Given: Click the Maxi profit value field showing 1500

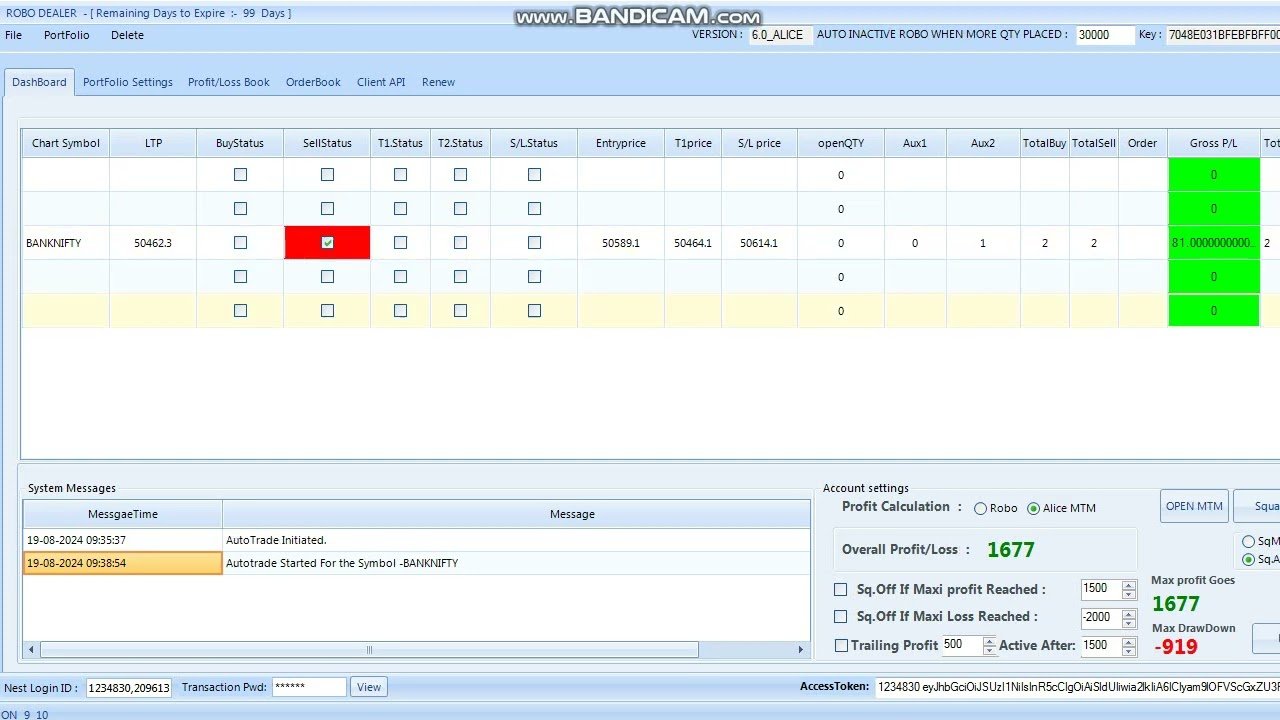Looking at the screenshot, I should (1101, 590).
